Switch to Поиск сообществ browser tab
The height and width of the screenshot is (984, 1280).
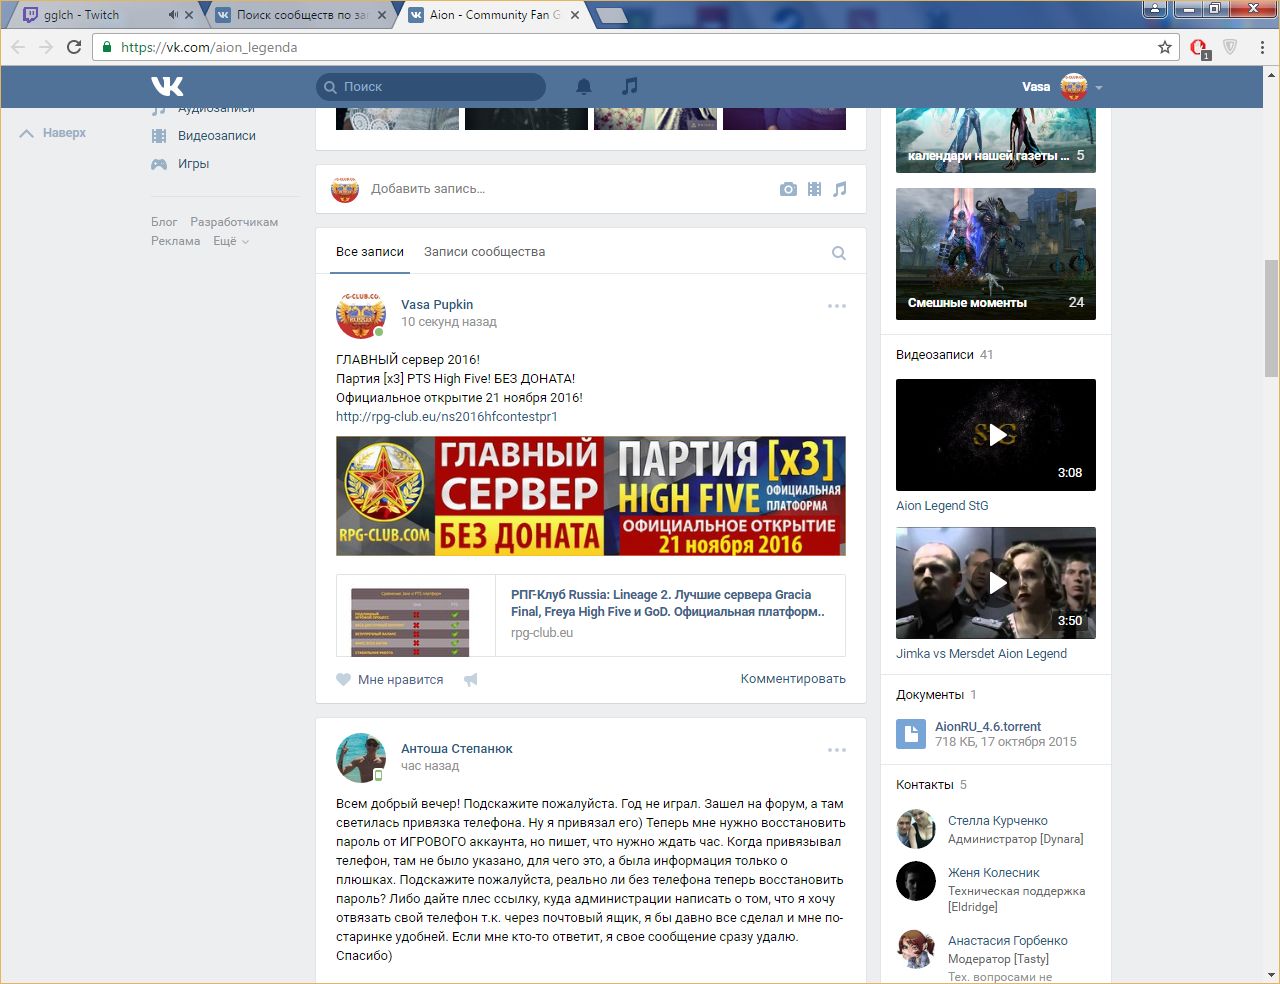(300, 15)
